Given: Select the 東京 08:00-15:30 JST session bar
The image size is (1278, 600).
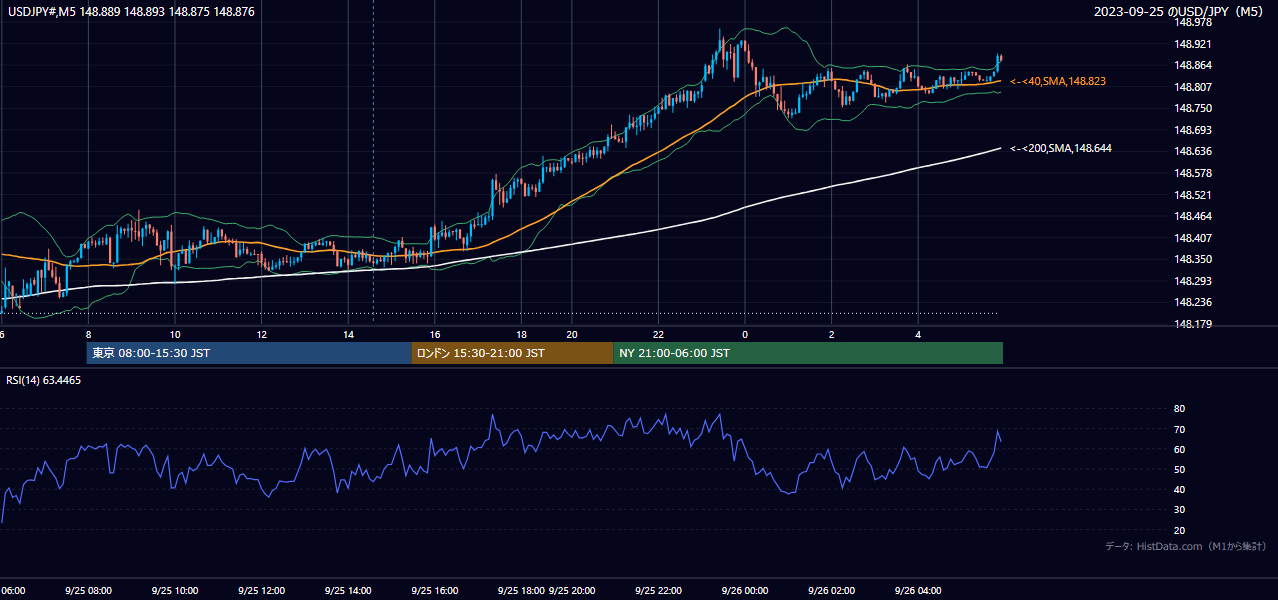Looking at the screenshot, I should coord(249,353).
